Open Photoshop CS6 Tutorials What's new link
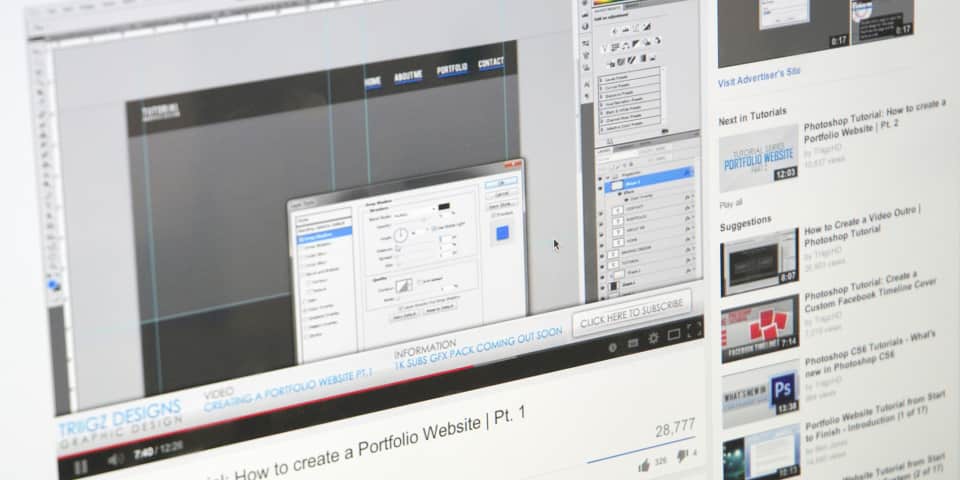 (x=870, y=353)
